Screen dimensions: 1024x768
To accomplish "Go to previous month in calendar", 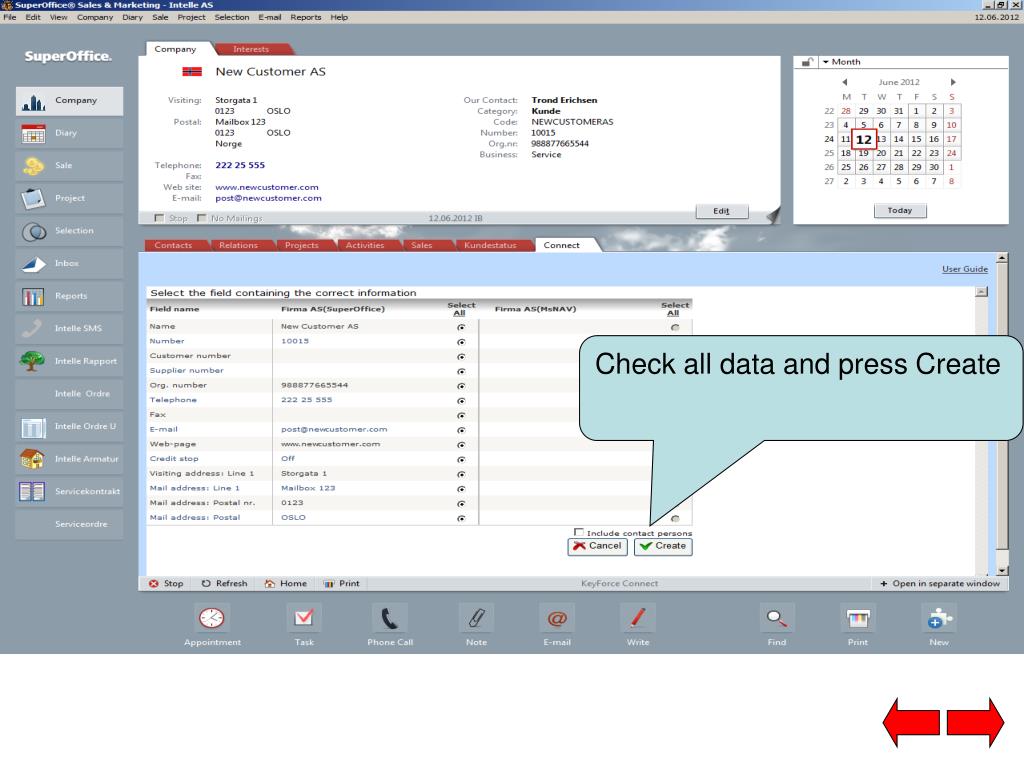I will (x=844, y=82).
